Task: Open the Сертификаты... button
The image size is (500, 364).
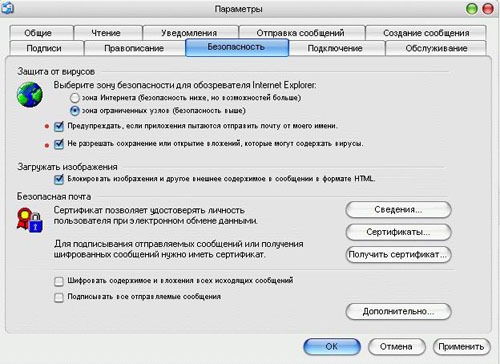Action: click(x=398, y=232)
